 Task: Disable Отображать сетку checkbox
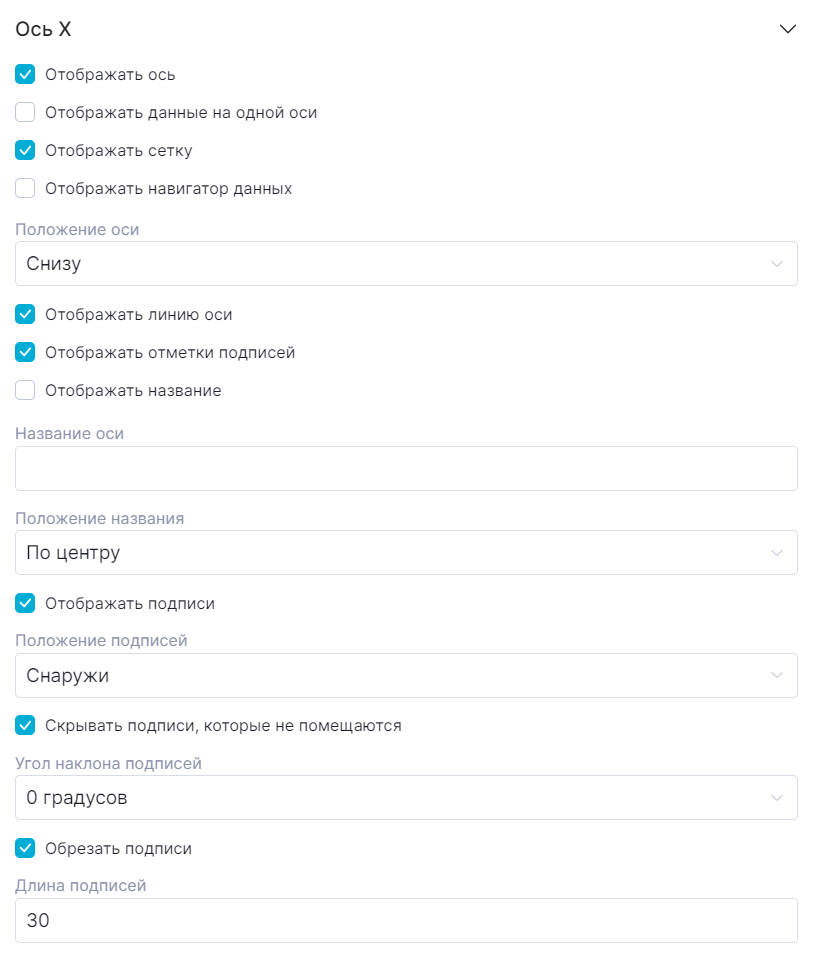pyautogui.click(x=26, y=151)
